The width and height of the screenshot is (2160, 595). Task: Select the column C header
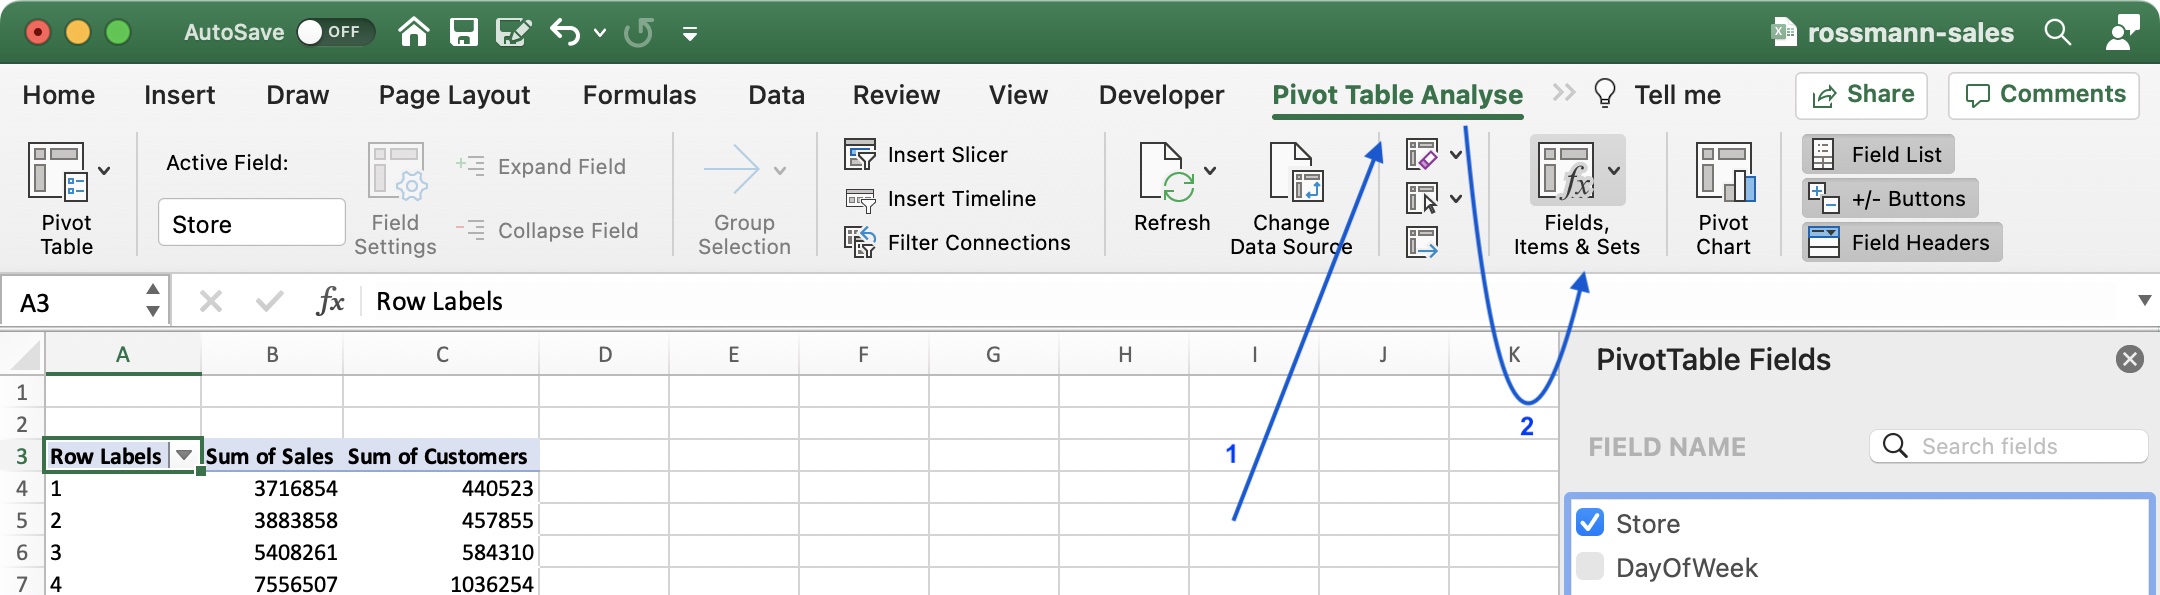pos(441,354)
